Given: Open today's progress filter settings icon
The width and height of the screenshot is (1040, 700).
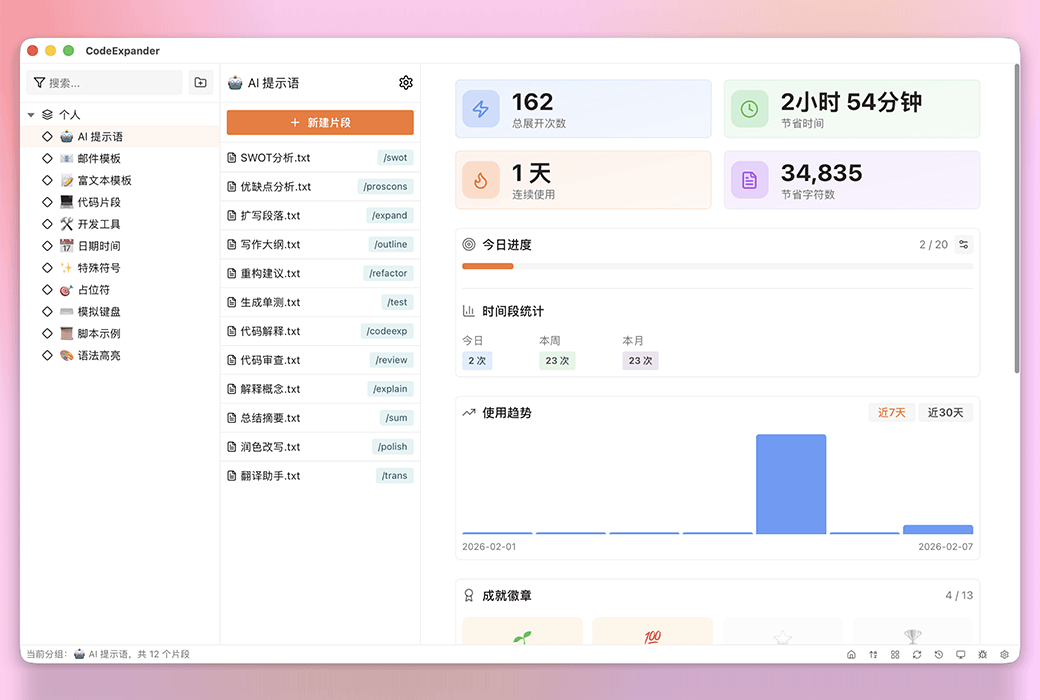Looking at the screenshot, I should pyautogui.click(x=964, y=243).
